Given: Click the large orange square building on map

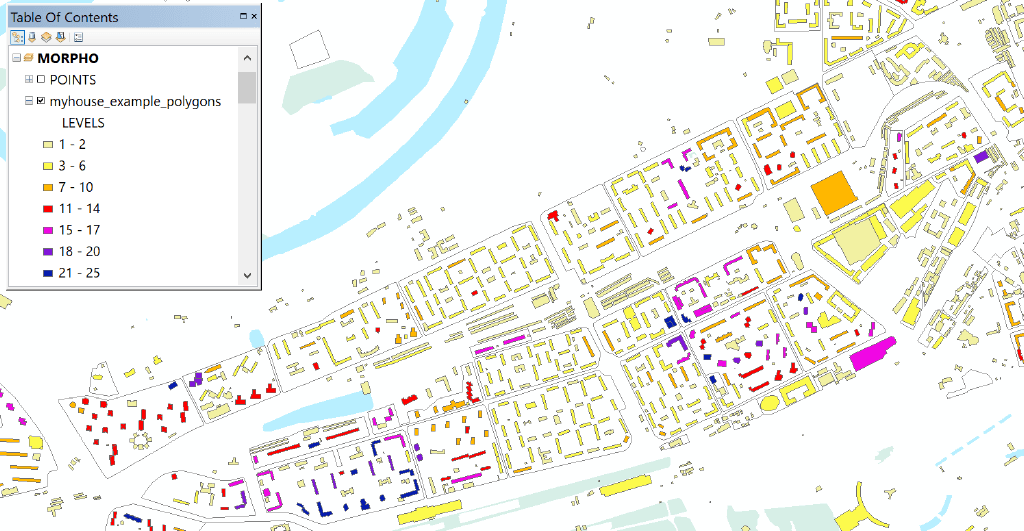Looking at the screenshot, I should pos(834,193).
